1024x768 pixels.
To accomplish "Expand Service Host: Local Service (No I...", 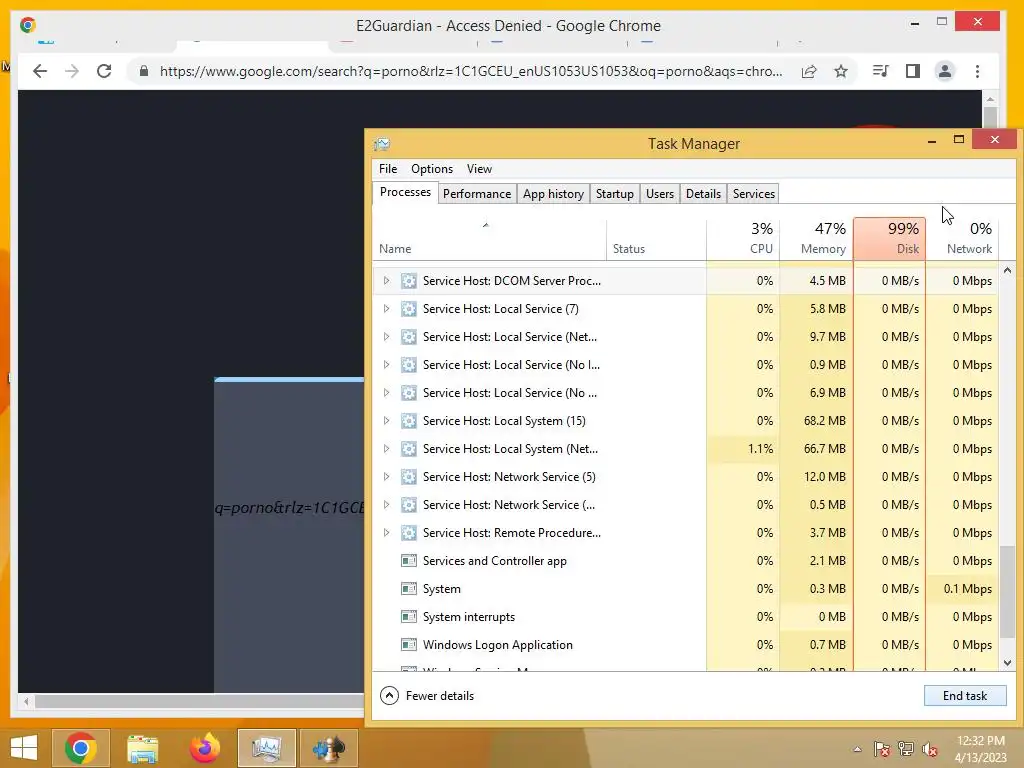I will pyautogui.click(x=387, y=364).
